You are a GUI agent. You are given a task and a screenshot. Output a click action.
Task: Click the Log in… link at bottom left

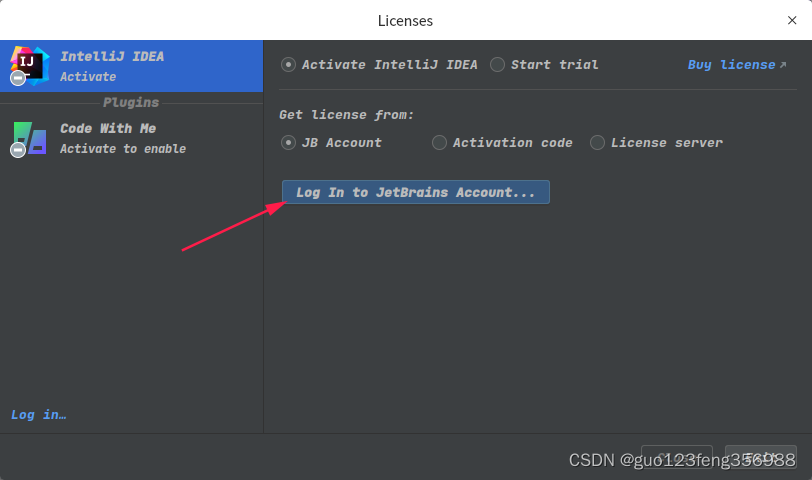click(39, 415)
